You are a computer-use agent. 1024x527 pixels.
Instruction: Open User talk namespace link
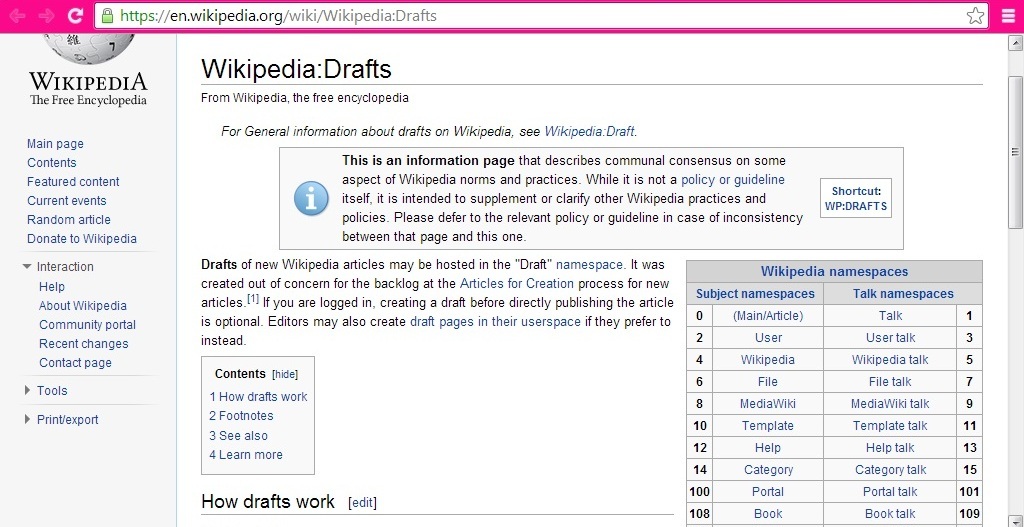[x=891, y=338]
